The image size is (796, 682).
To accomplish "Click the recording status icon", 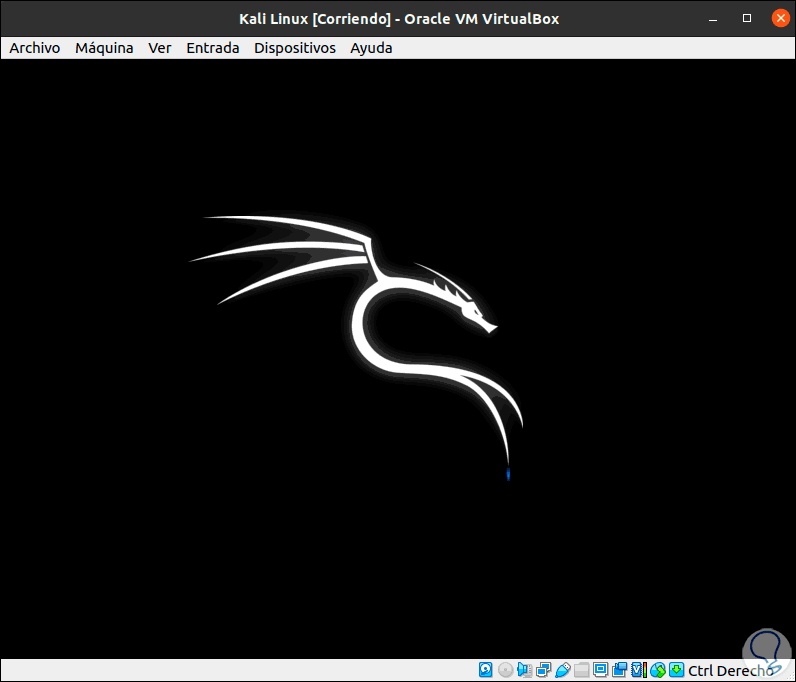I will point(619,670).
